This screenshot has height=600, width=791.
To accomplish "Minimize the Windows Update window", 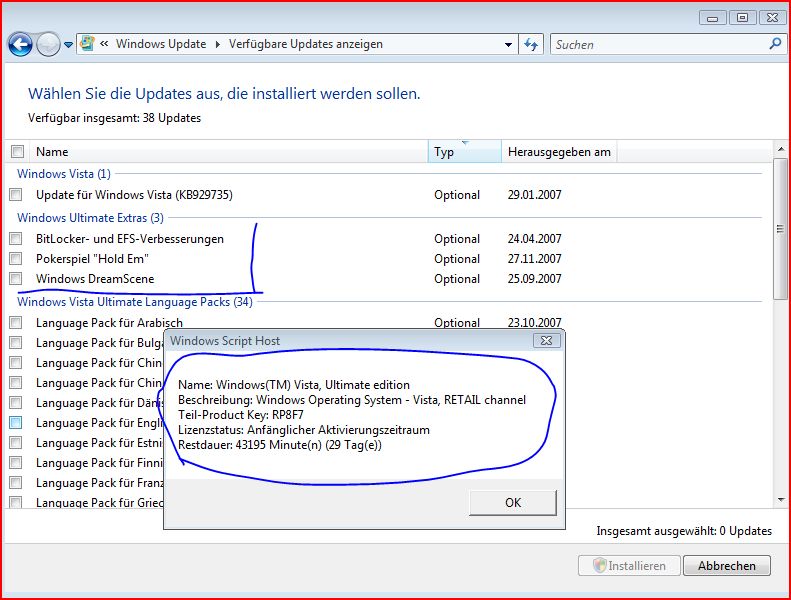I will [x=712, y=18].
